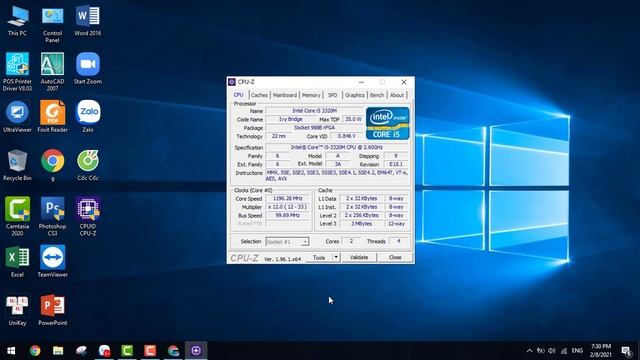The image size is (640, 360).
Task: Switch the ENG input language indicator
Action: [577, 351]
